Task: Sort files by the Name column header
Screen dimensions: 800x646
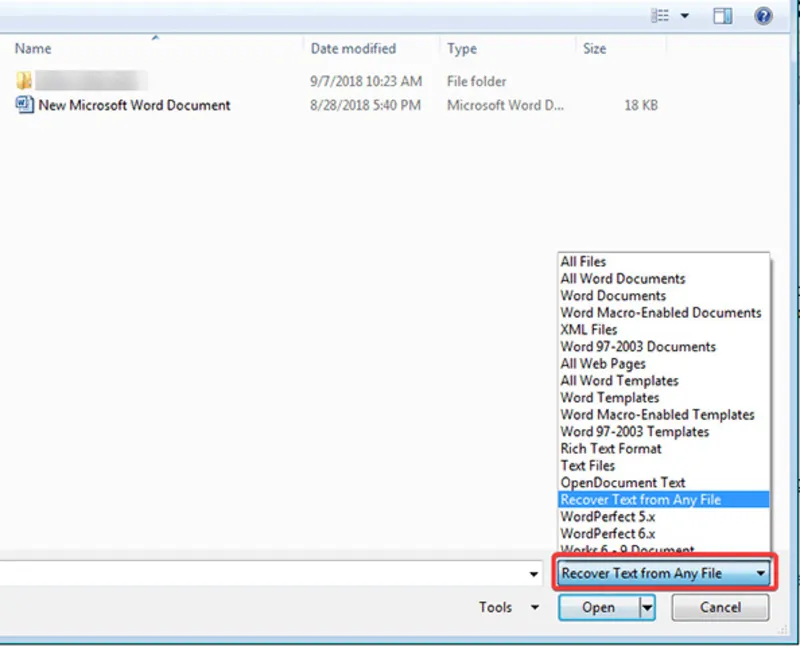Action: tap(34, 48)
